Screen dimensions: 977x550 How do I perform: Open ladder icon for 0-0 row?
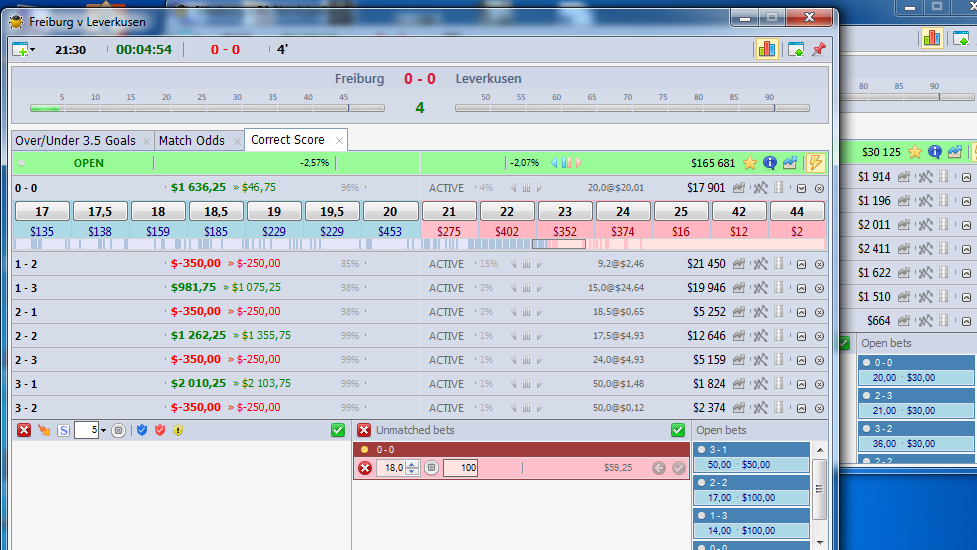[779, 187]
